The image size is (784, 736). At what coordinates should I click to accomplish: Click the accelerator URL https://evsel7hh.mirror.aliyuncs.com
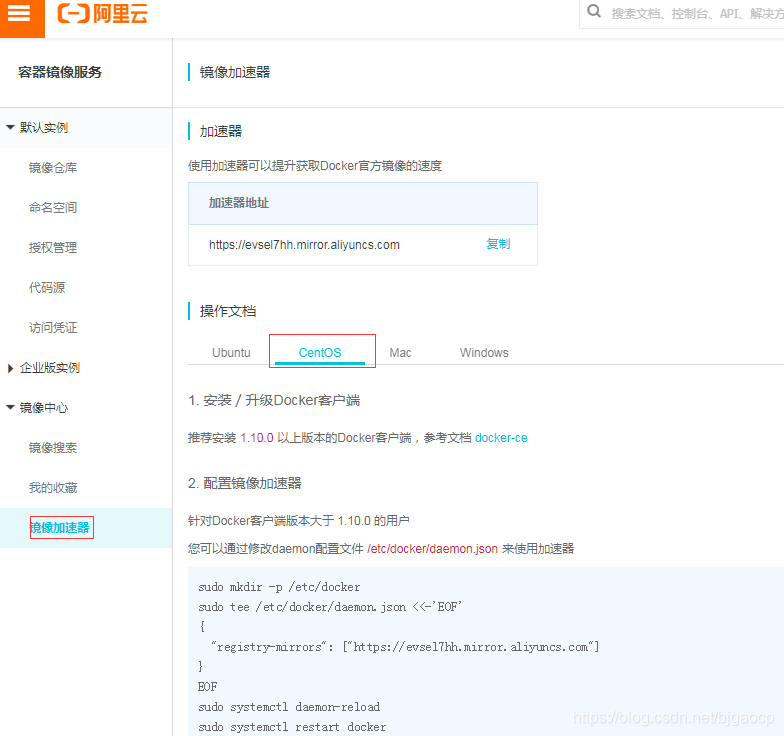[304, 244]
